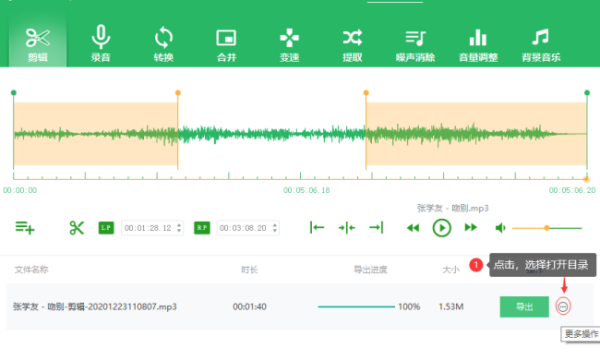Click the waveform in the selected middle region
600x360 pixels.
pos(272,134)
